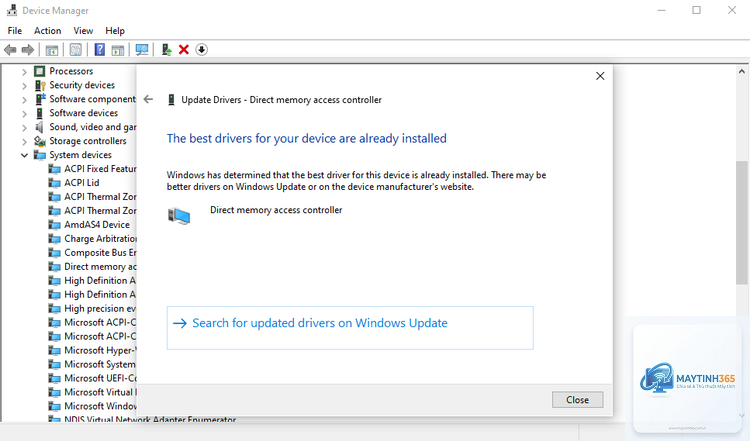Screen dimensions: 750x441
Task: Click the blue Help toolbar icon
Action: click(99, 50)
